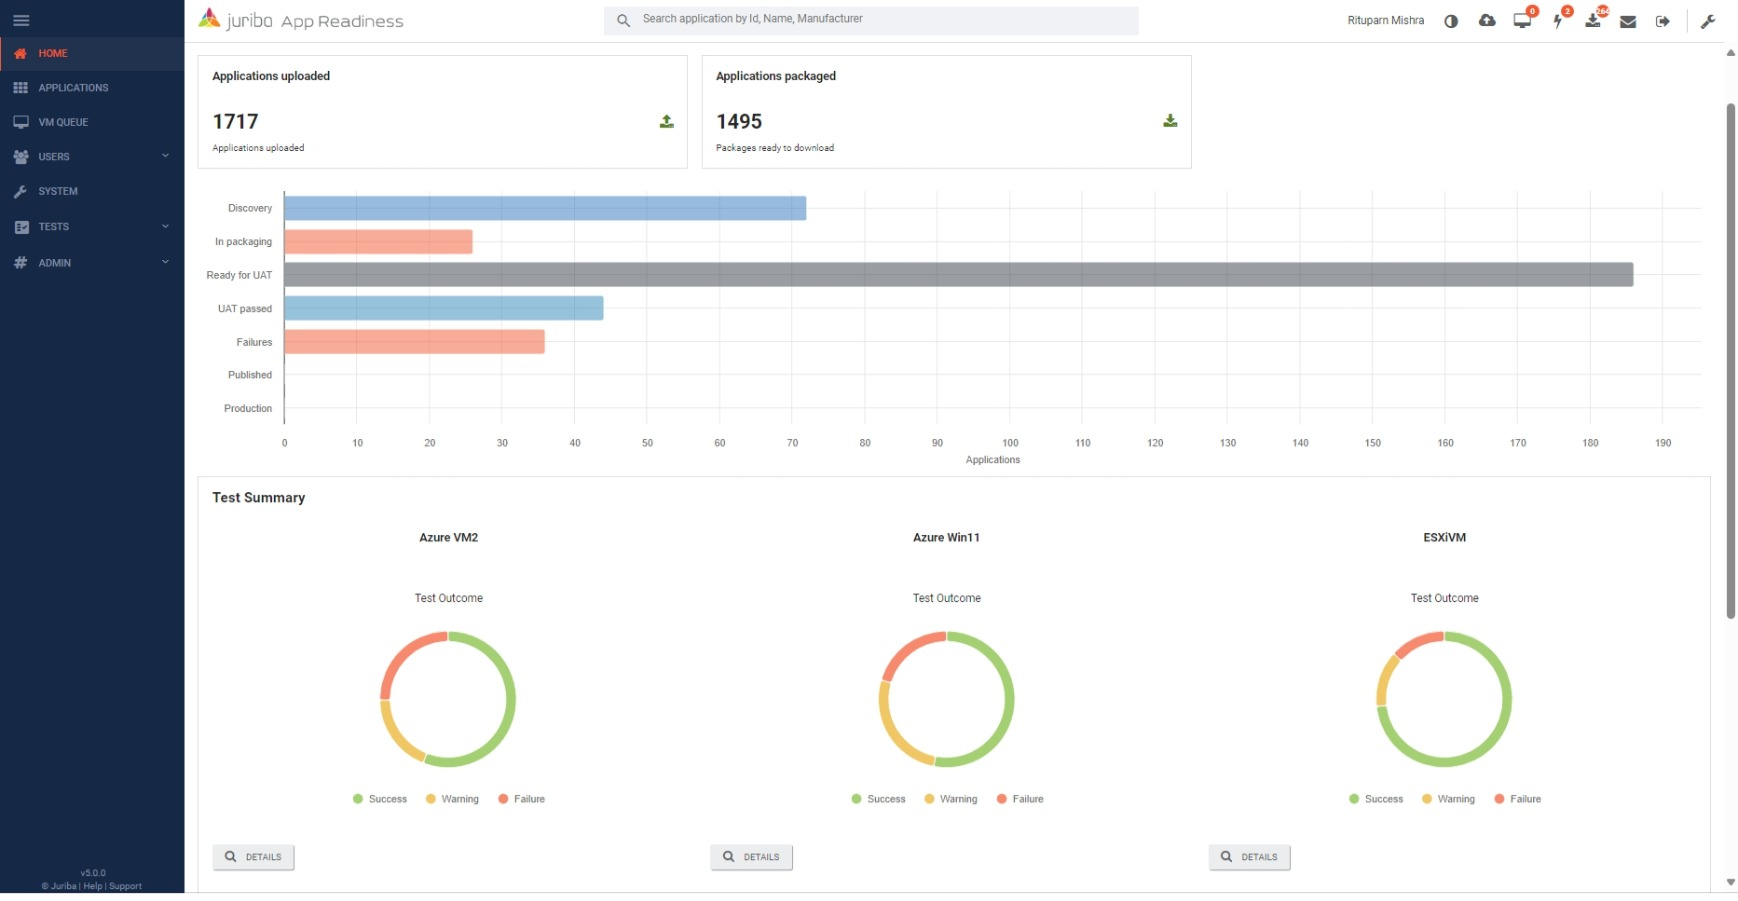Image resolution: width=1738 pixels, height=901 pixels.
Task: Toggle dark mode contrast icon
Action: [1451, 20]
